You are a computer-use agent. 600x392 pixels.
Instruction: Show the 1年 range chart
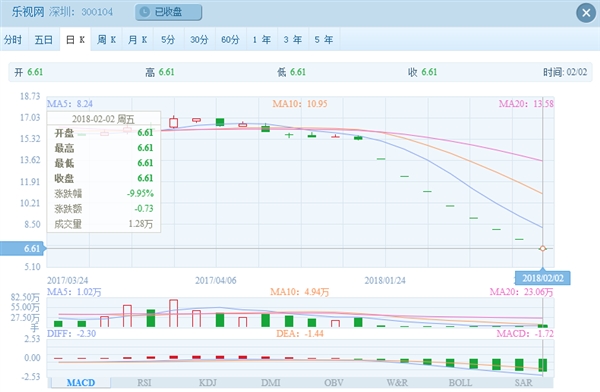tap(262, 39)
